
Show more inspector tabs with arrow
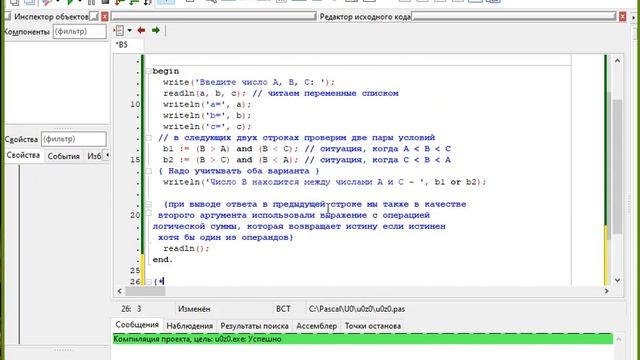pos(107,156)
